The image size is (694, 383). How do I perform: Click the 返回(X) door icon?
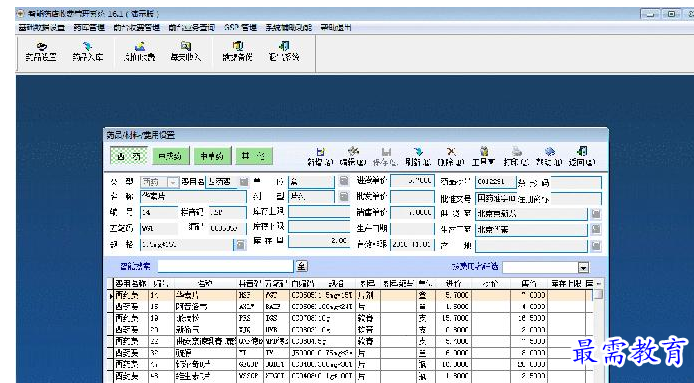[x=582, y=157]
